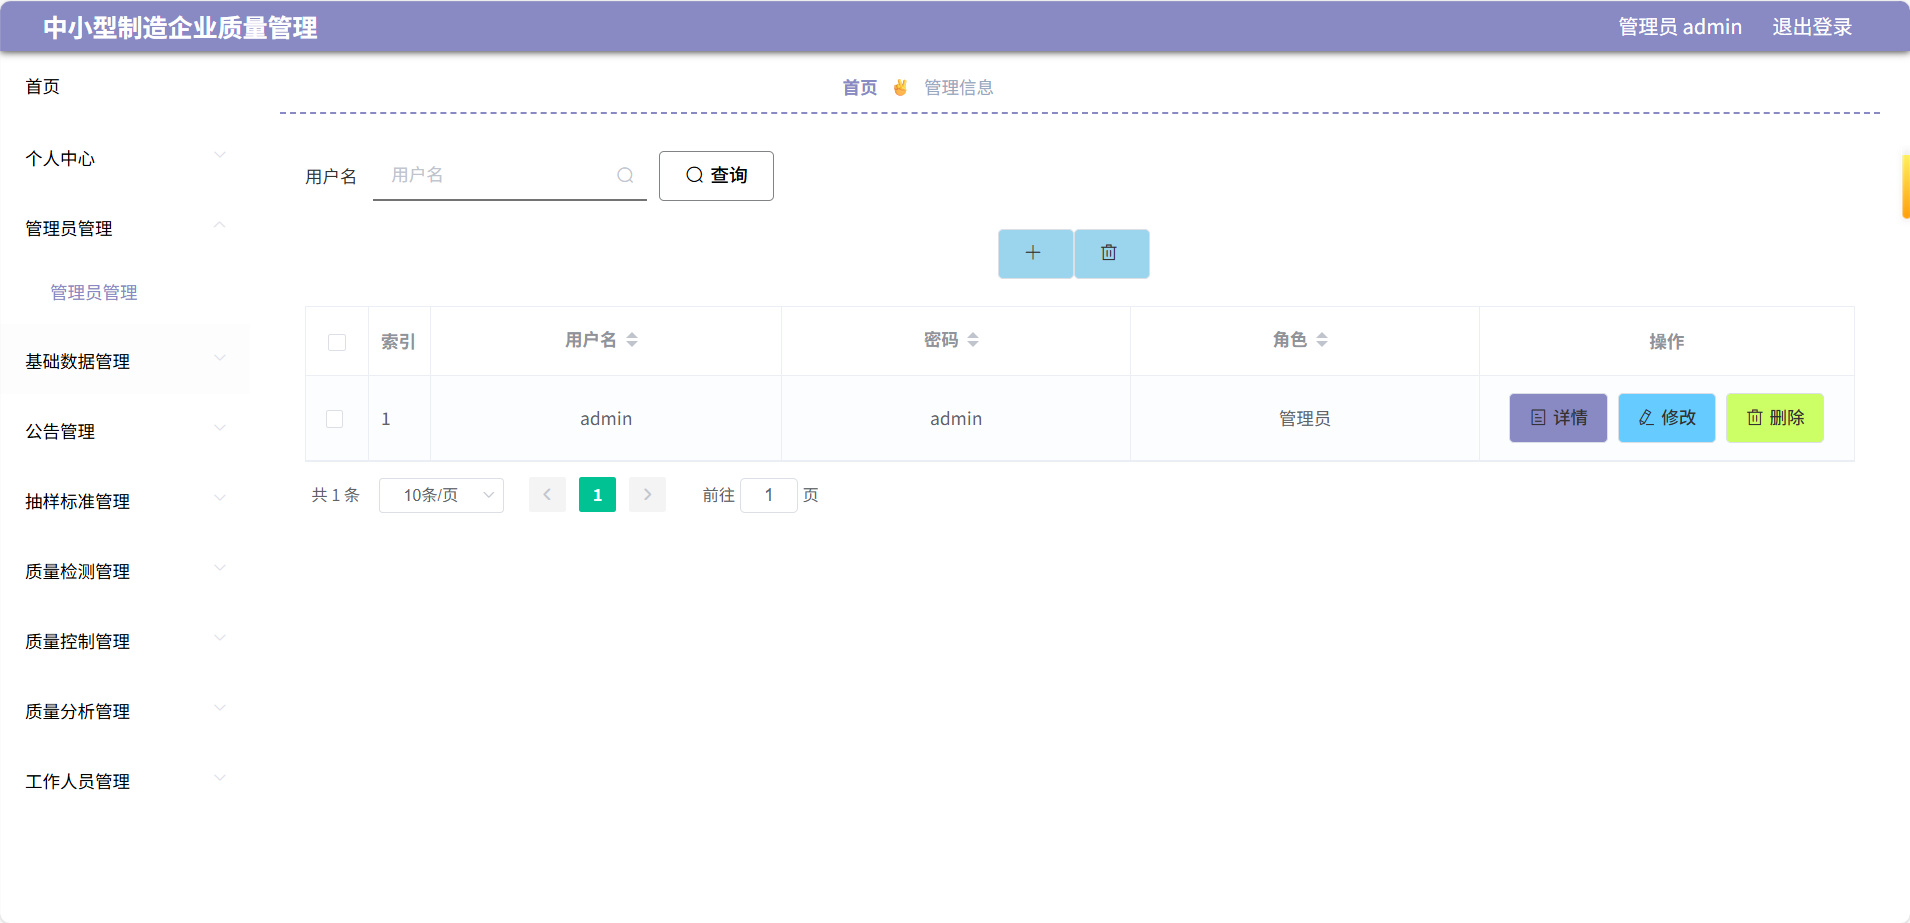Image resolution: width=1910 pixels, height=923 pixels.
Task: Click the plus icon to add admin
Action: point(1035,253)
